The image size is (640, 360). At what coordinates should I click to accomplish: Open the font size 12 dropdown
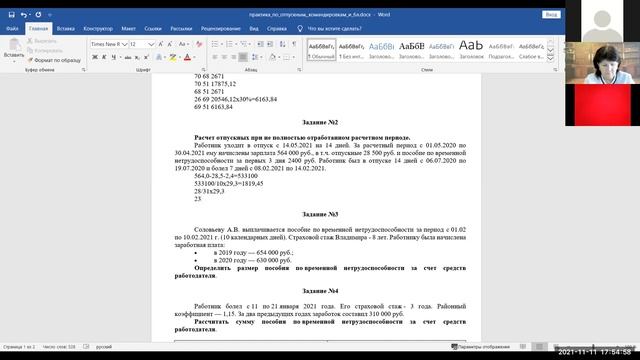tap(151, 44)
